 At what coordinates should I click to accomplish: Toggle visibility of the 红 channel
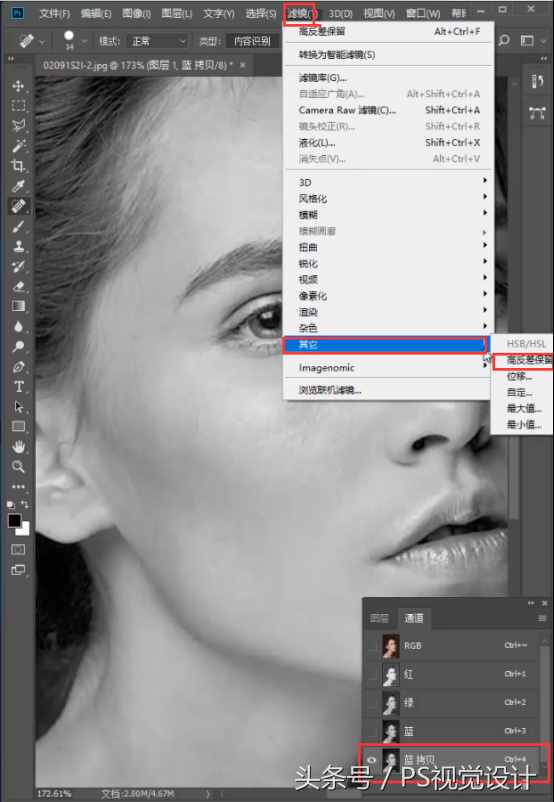coord(372,674)
